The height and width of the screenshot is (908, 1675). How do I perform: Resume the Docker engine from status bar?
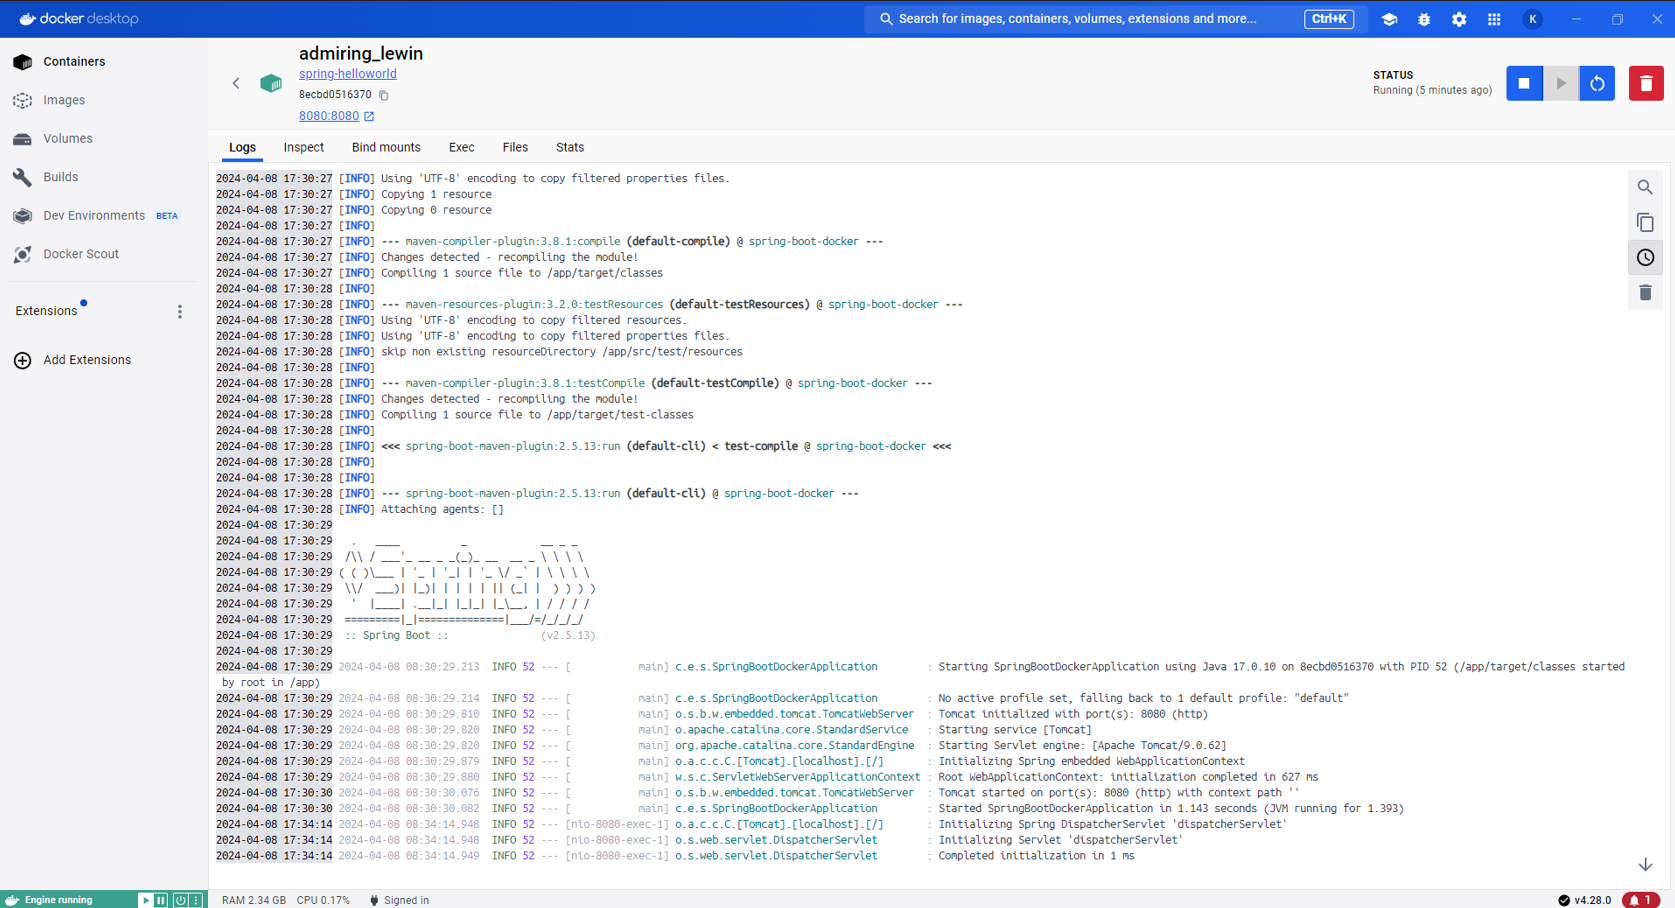click(x=145, y=900)
